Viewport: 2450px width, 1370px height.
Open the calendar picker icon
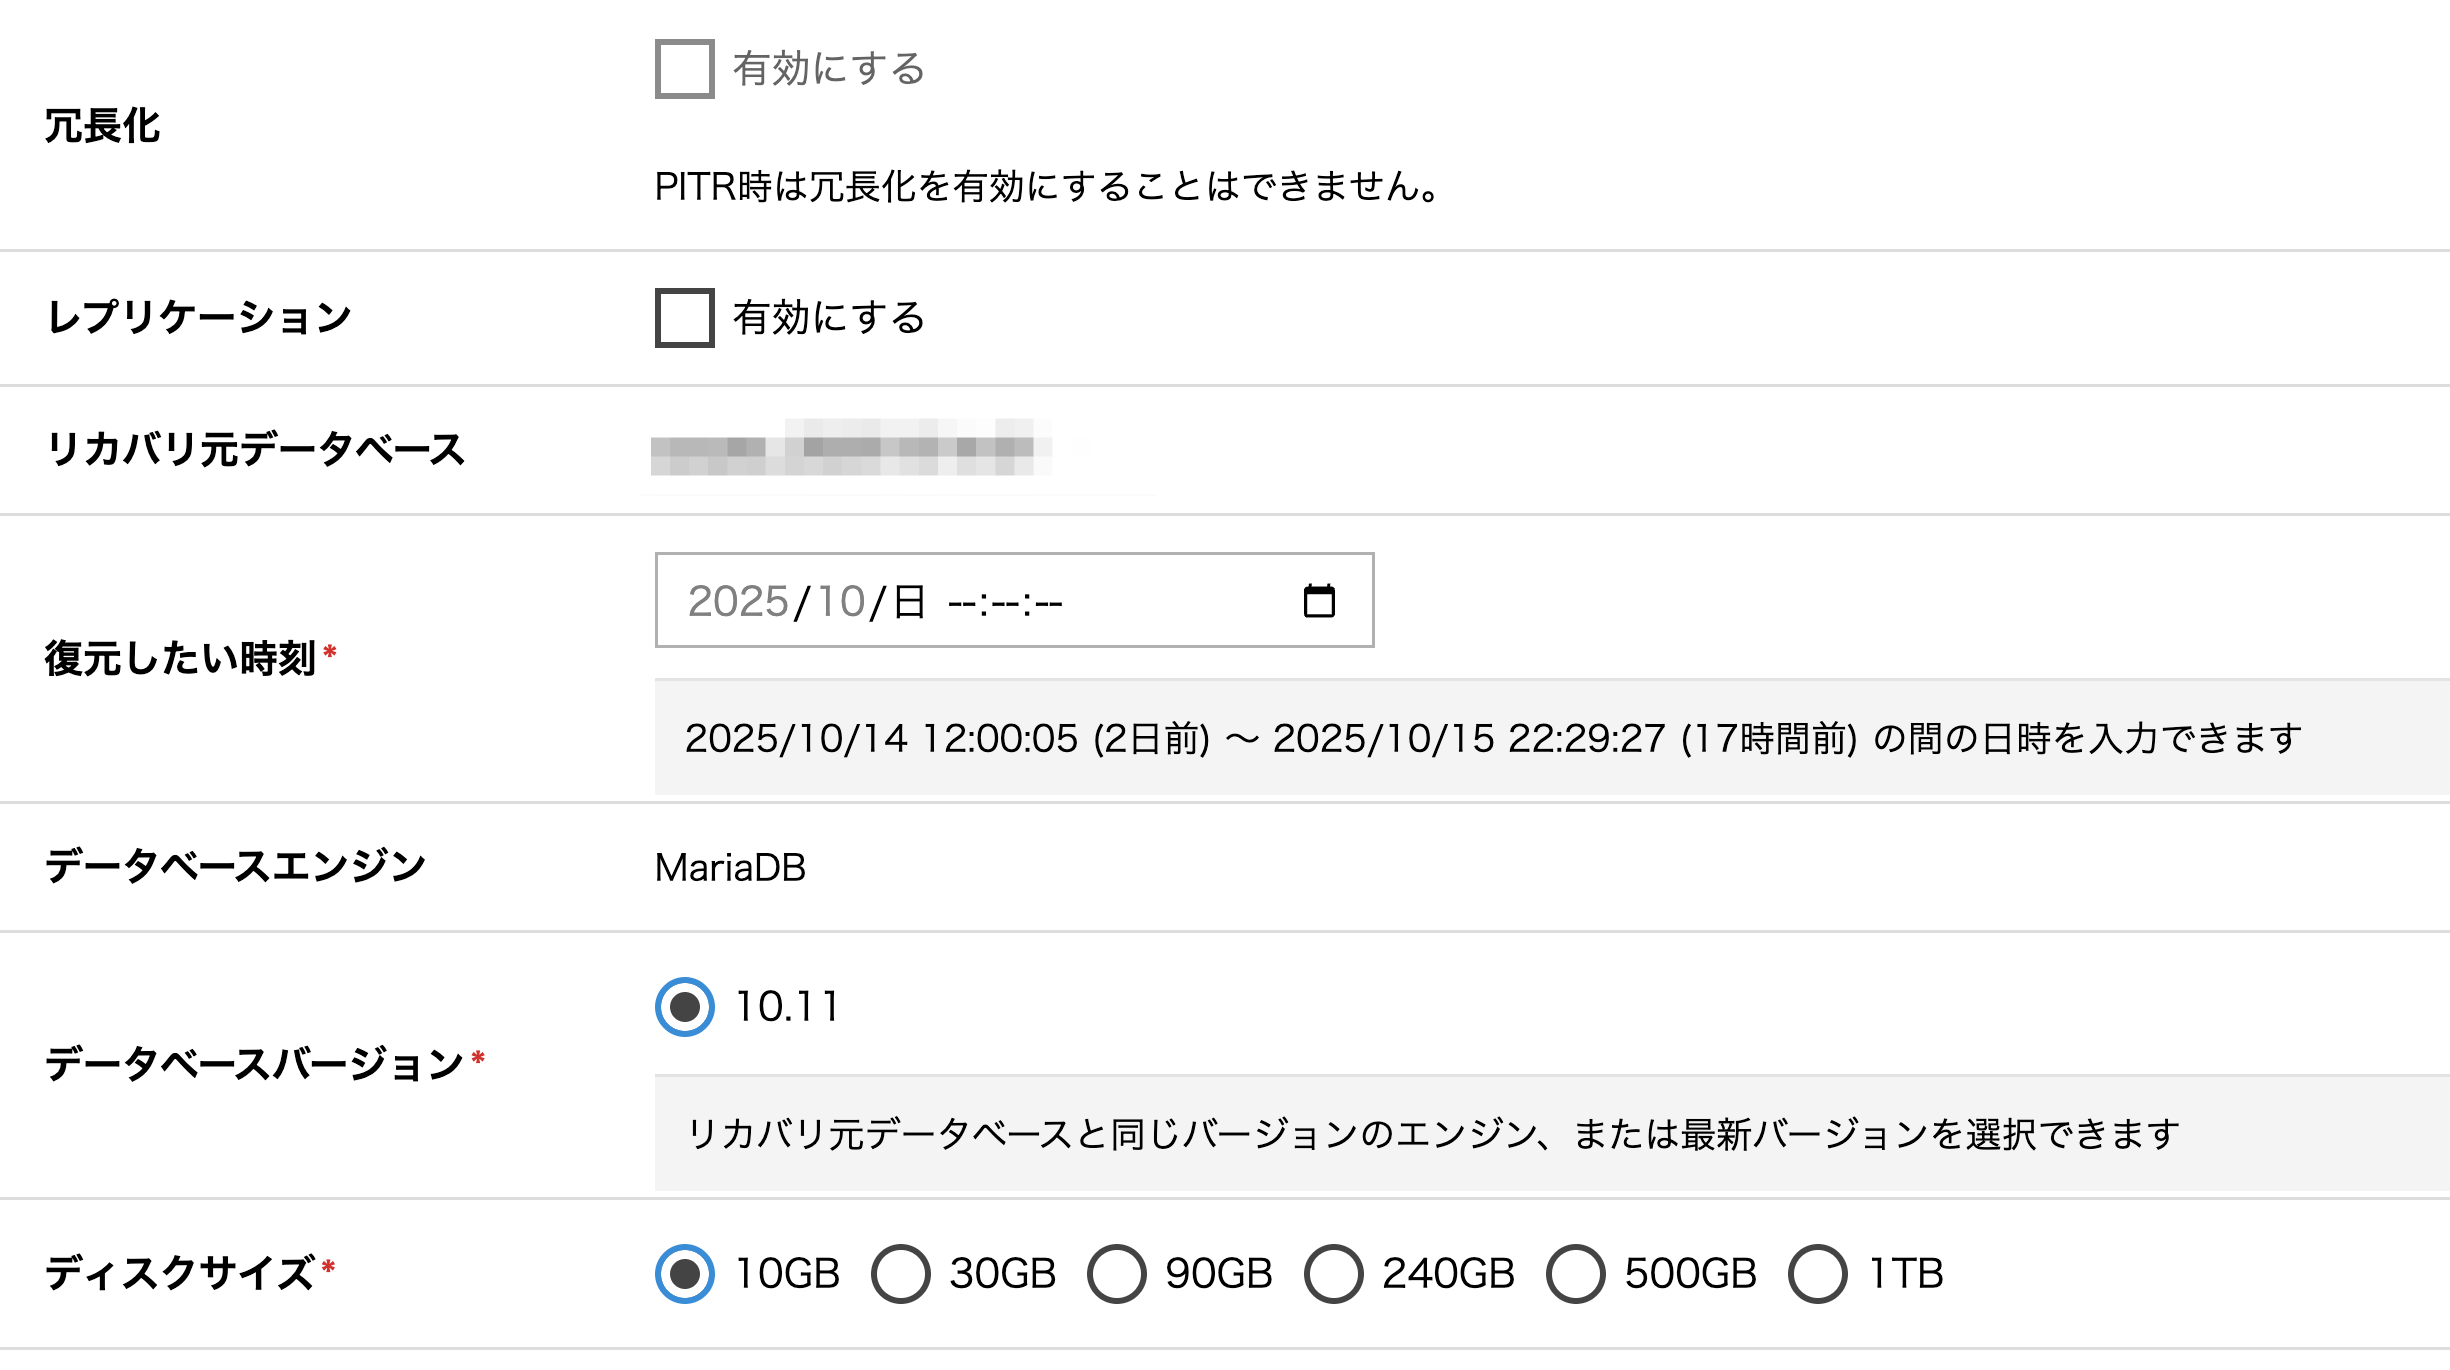tap(1319, 601)
